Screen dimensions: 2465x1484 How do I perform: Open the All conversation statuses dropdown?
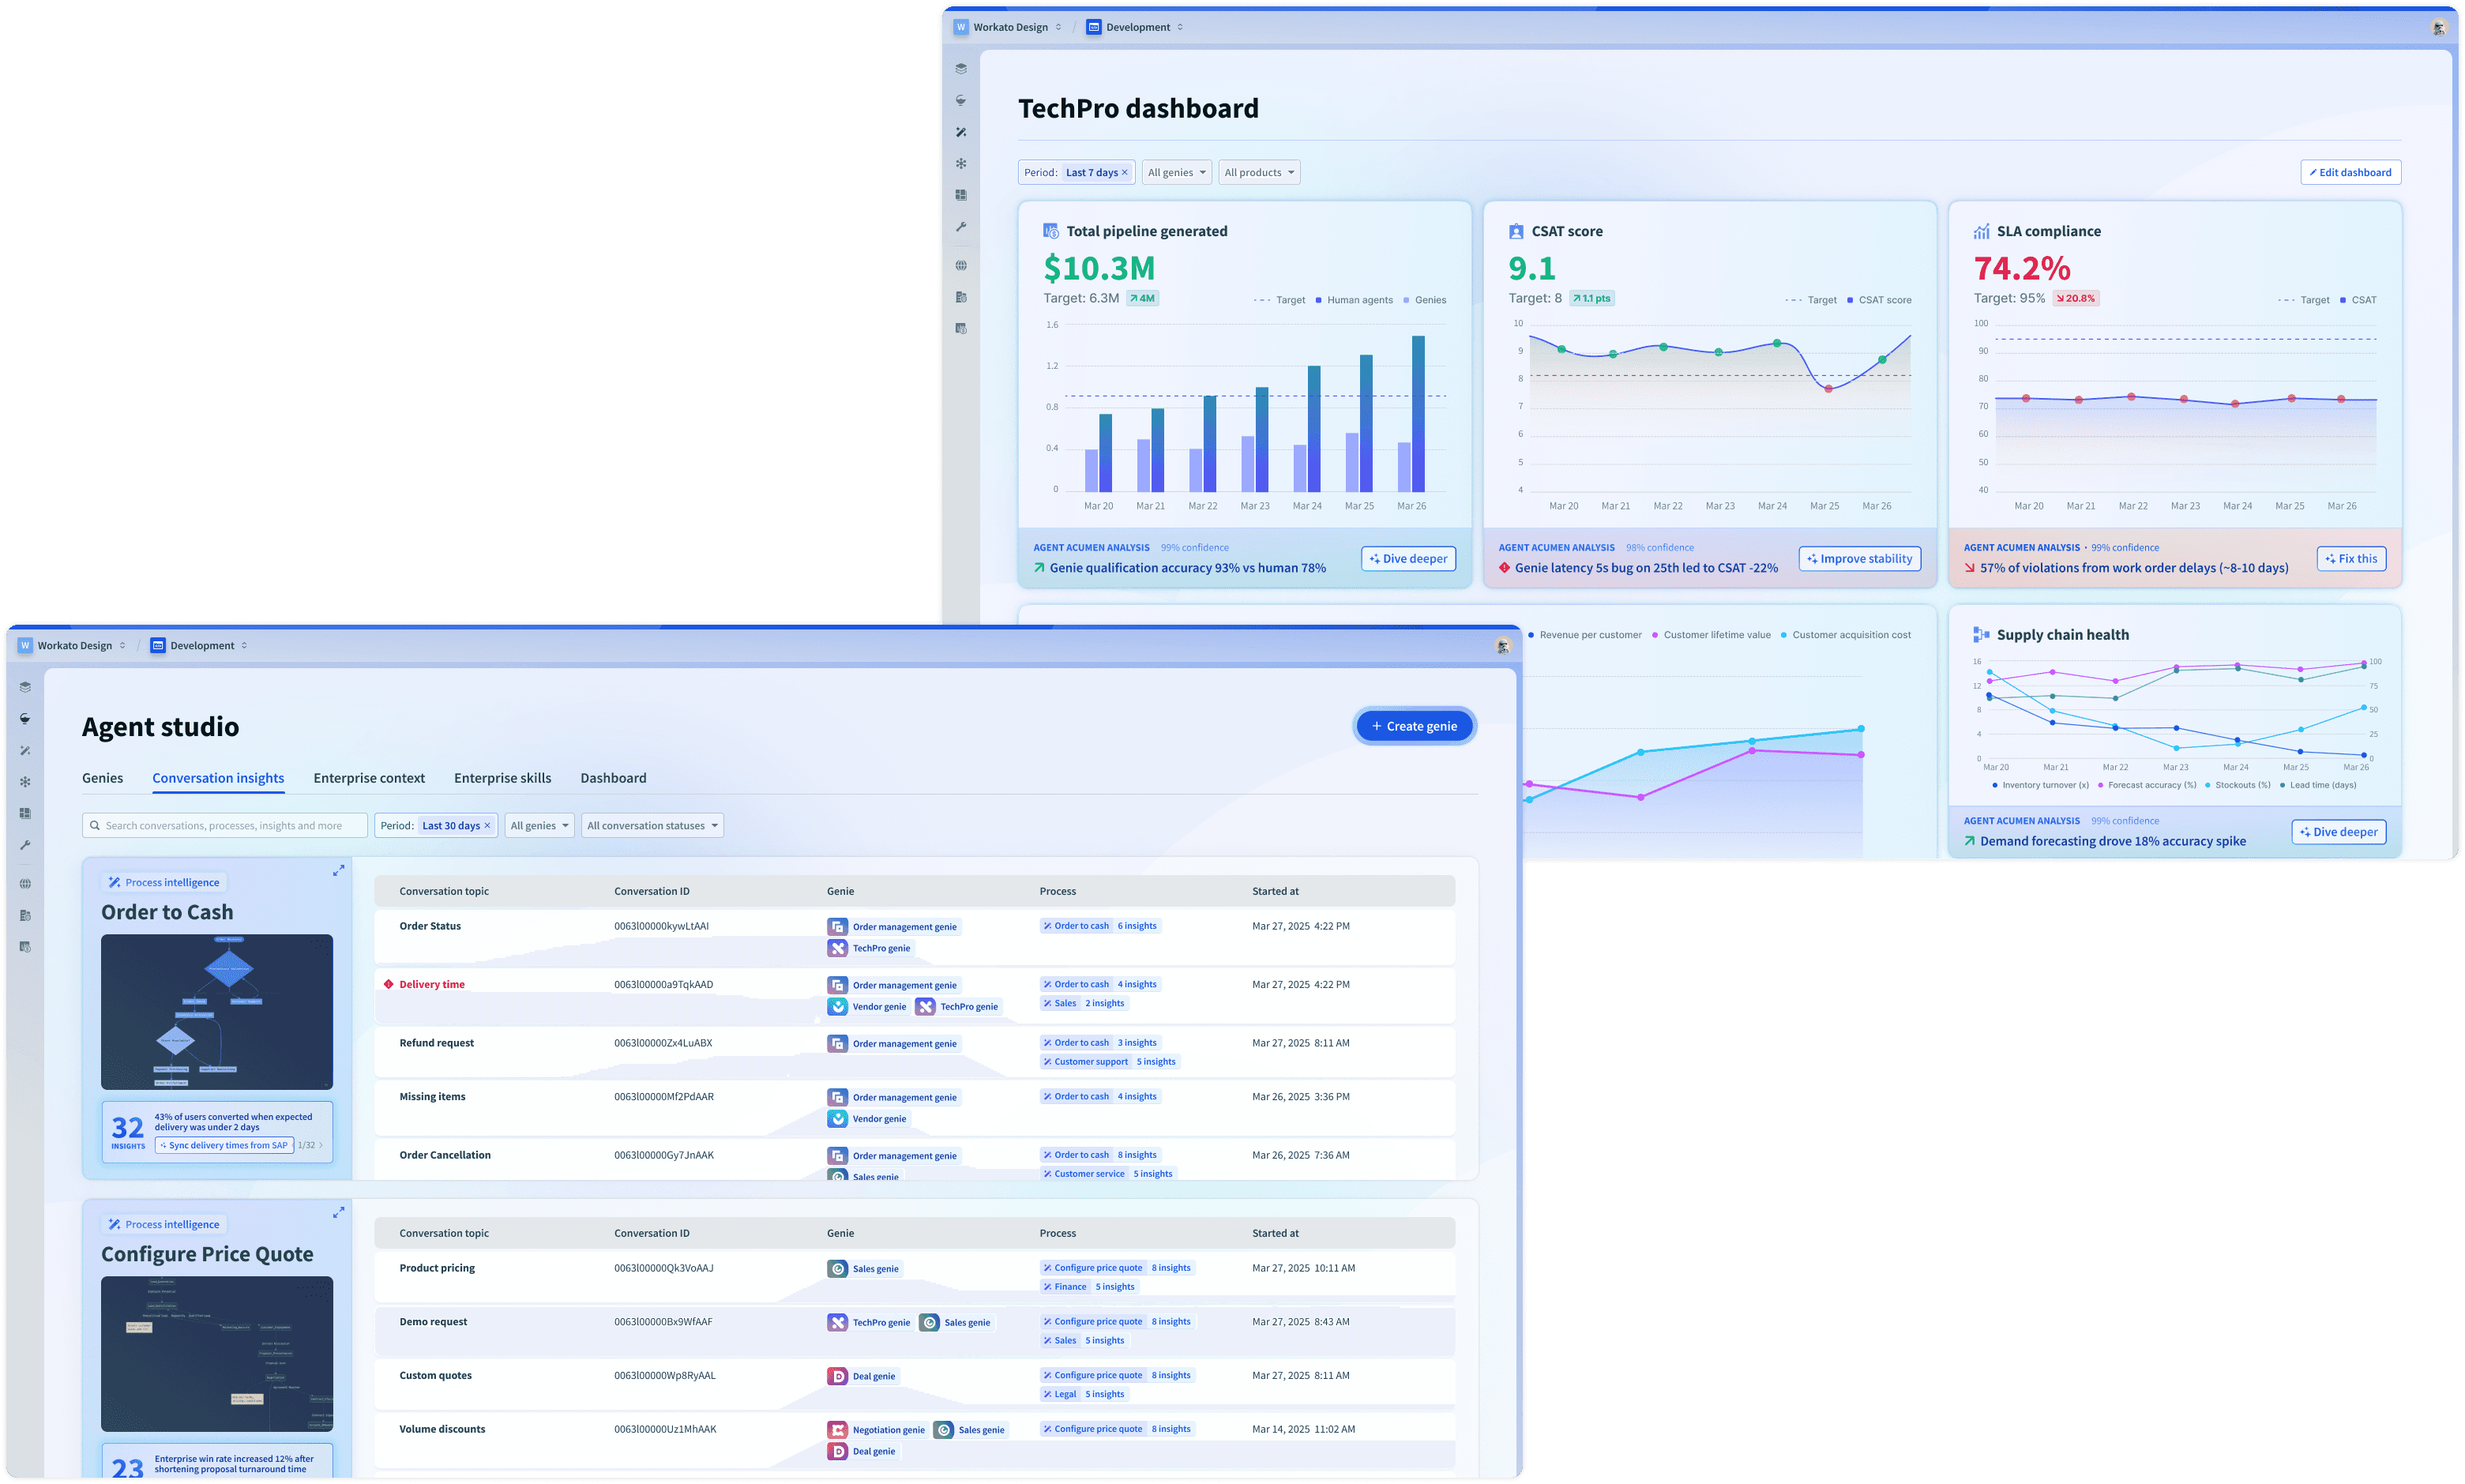[x=652, y=826]
